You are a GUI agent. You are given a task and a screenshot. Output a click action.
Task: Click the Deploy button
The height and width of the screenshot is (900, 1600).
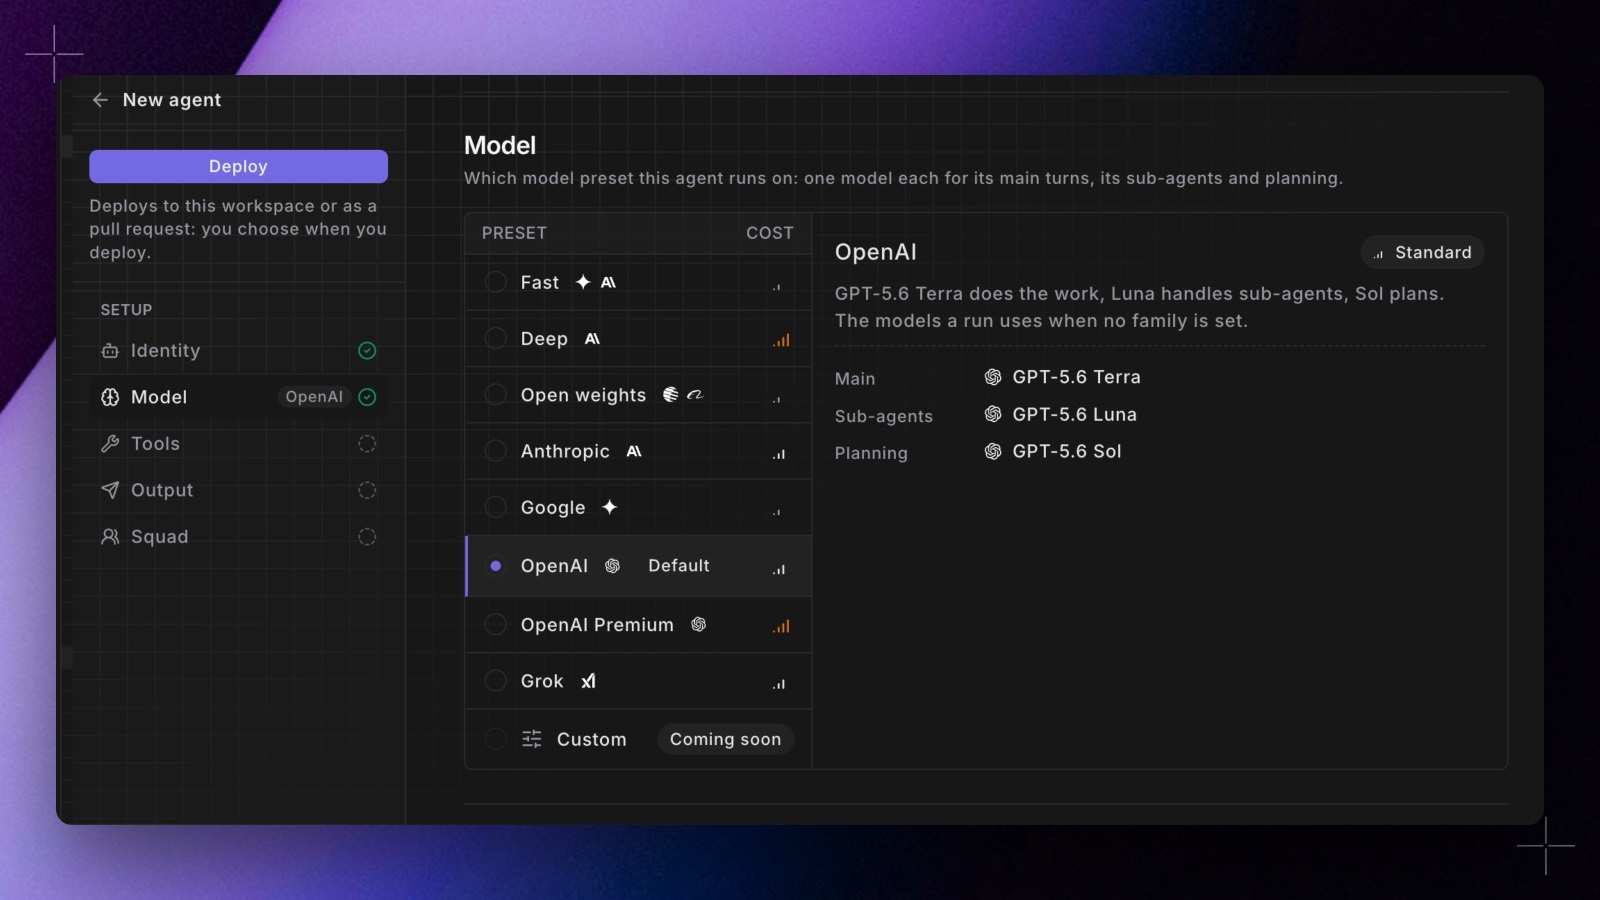(x=238, y=167)
